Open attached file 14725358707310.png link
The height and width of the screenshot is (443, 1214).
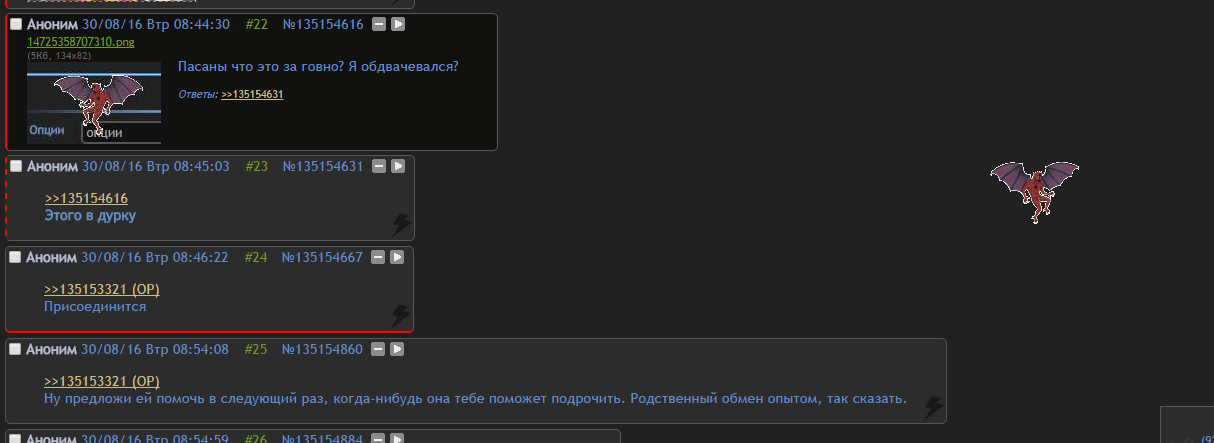point(81,42)
